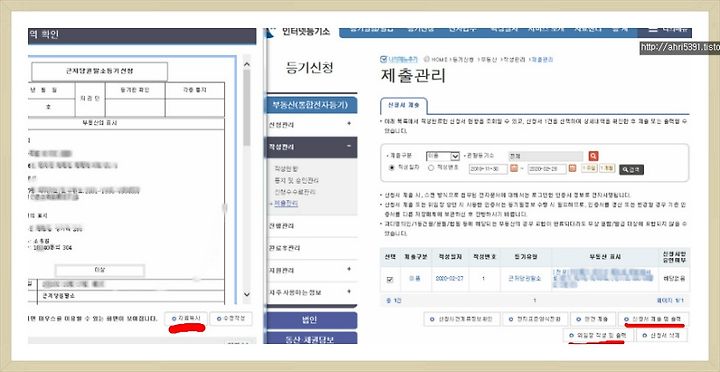Open the 부동산(통합전자등기) menu header
This screenshot has width=720, height=372.
[311, 105]
